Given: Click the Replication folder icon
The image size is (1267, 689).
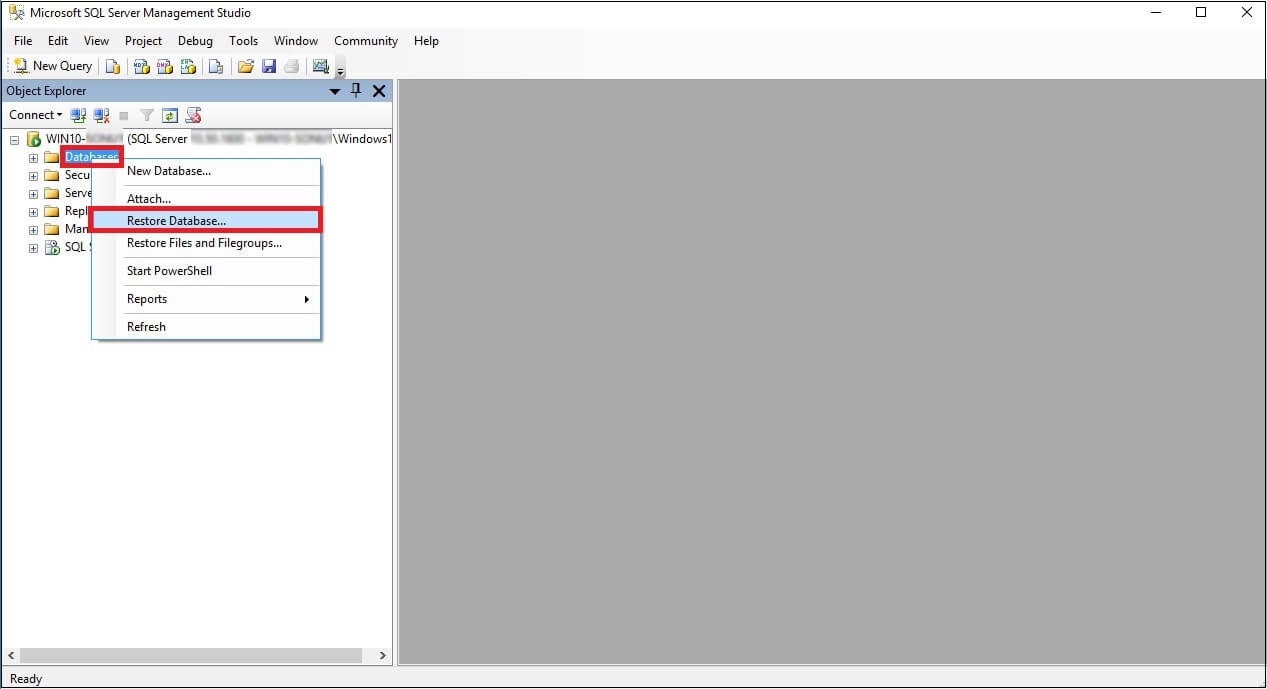Looking at the screenshot, I should 52,211.
